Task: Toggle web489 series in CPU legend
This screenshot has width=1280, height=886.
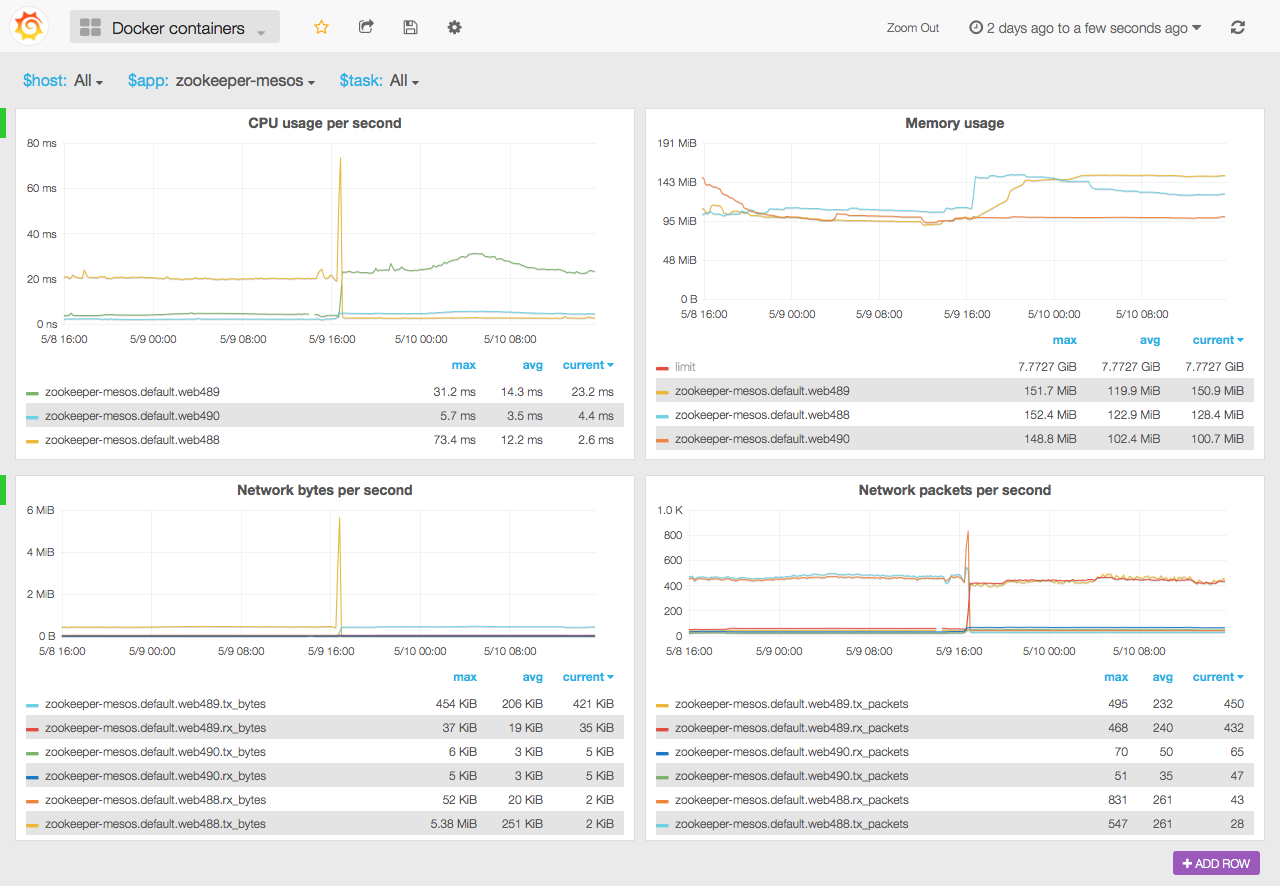Action: tap(132, 392)
